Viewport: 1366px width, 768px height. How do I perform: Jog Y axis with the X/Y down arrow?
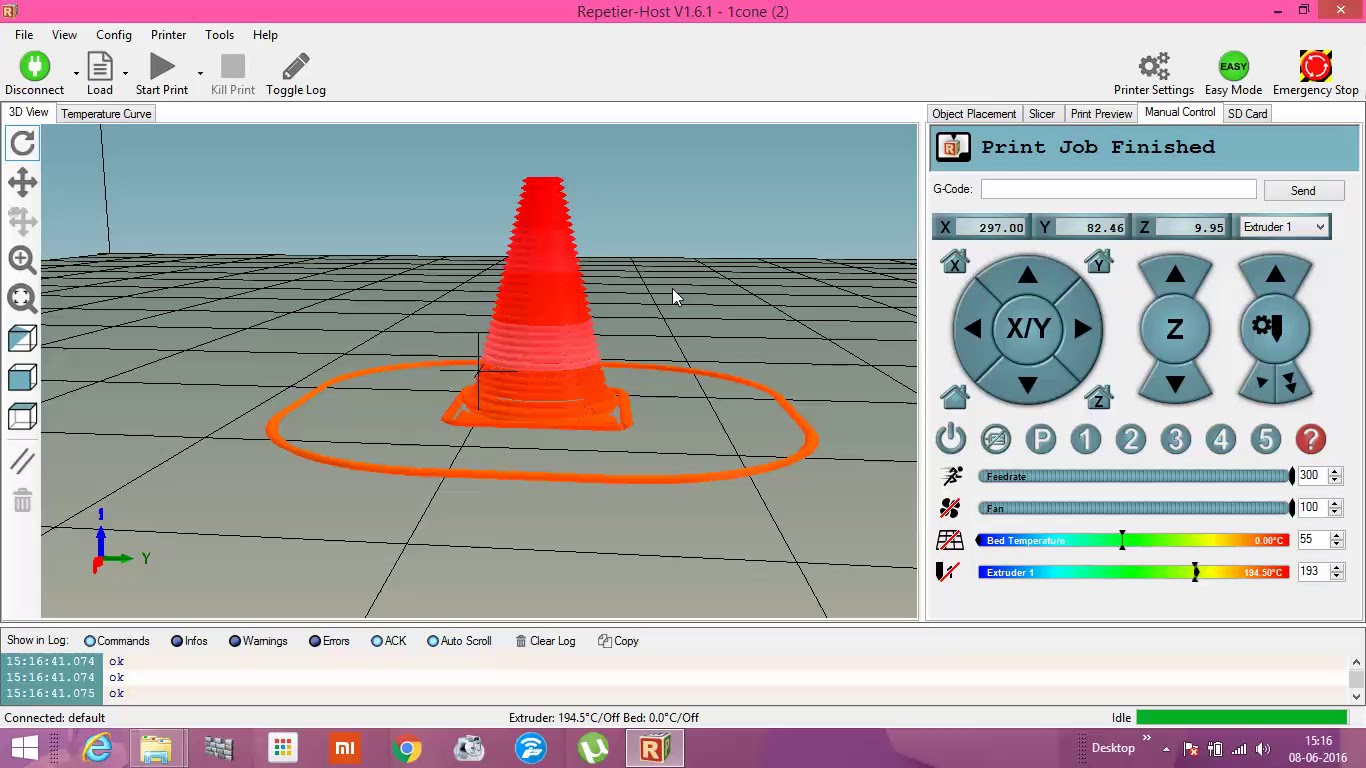1027,384
